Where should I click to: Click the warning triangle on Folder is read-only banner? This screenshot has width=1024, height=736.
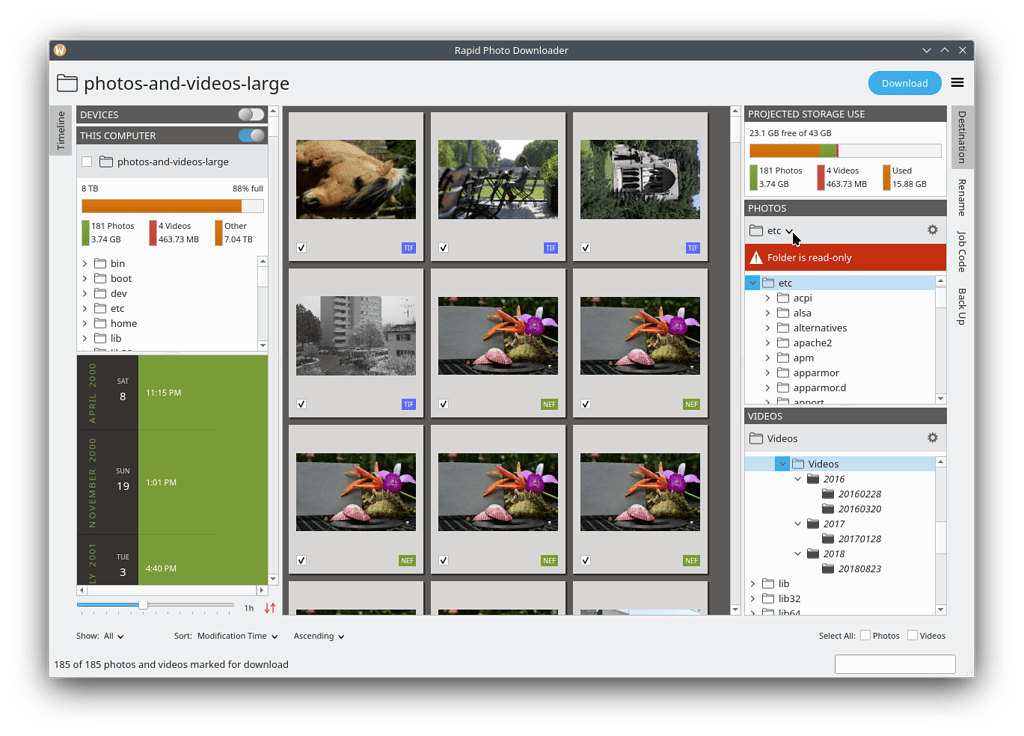click(x=757, y=257)
